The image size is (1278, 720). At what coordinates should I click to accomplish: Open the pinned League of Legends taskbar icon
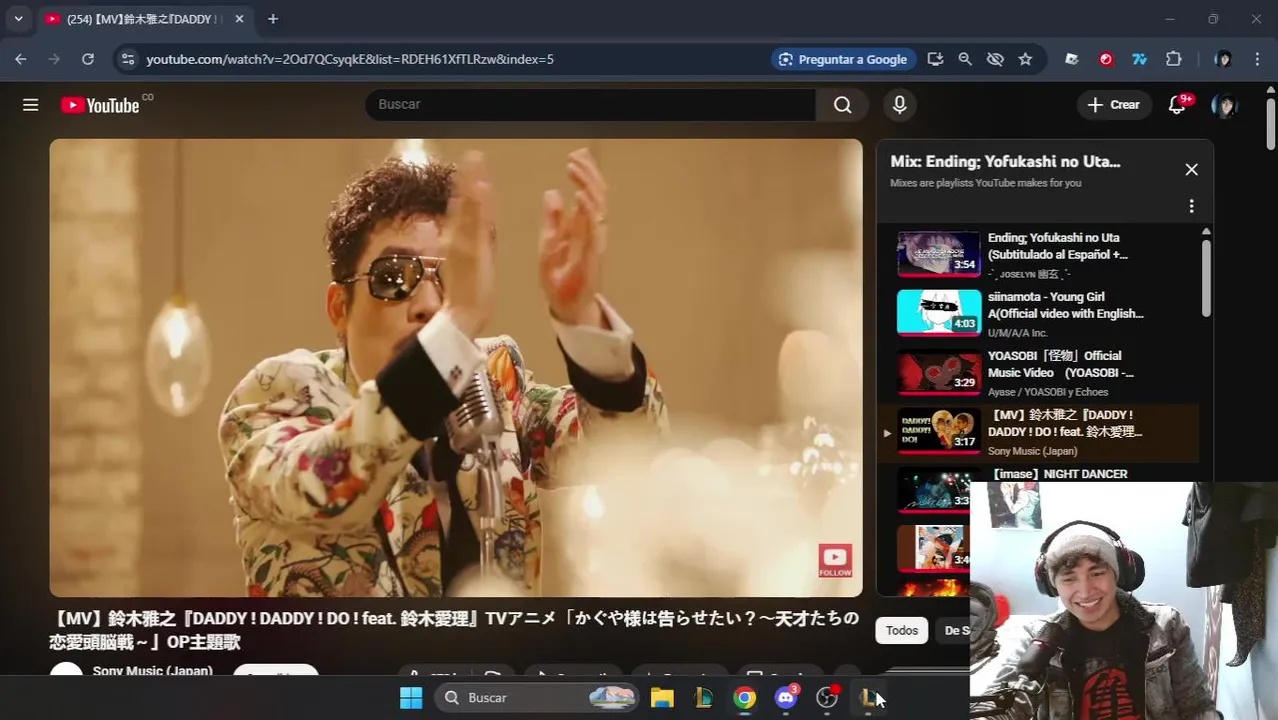tap(703, 698)
